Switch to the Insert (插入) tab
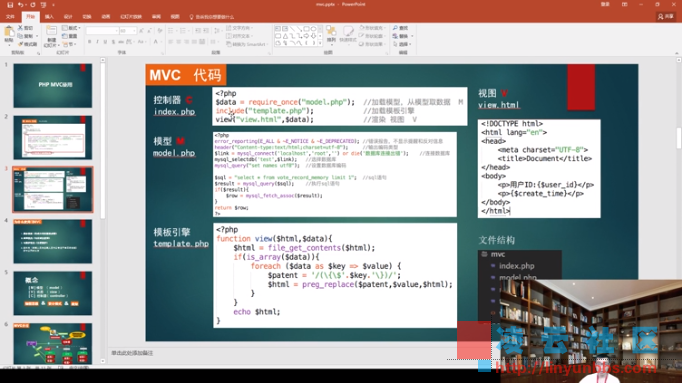Image resolution: width=682 pixels, height=383 pixels. [49, 17]
